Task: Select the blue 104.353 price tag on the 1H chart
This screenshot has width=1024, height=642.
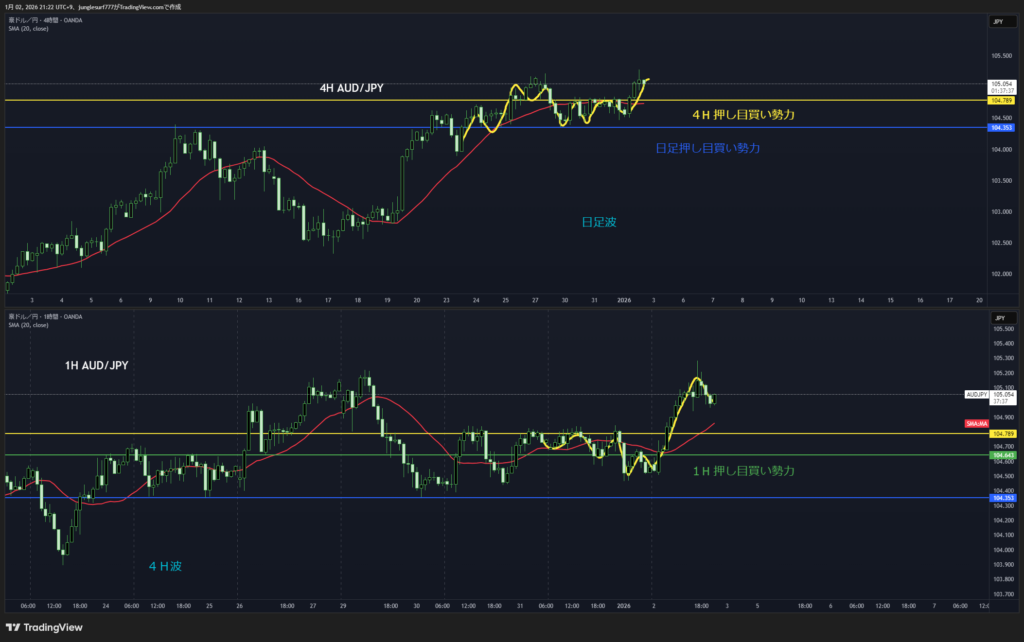Action: pyautogui.click(x=1001, y=497)
